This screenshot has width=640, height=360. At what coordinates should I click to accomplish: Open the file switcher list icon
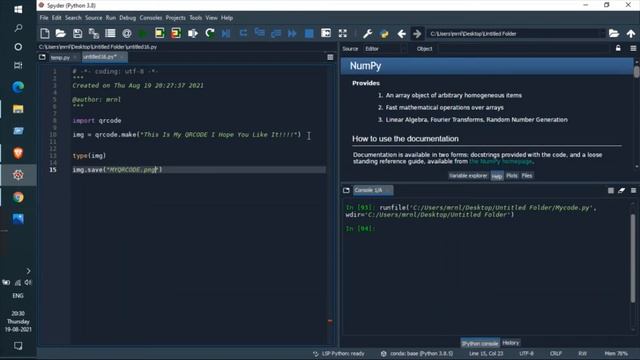click(x=110, y=33)
